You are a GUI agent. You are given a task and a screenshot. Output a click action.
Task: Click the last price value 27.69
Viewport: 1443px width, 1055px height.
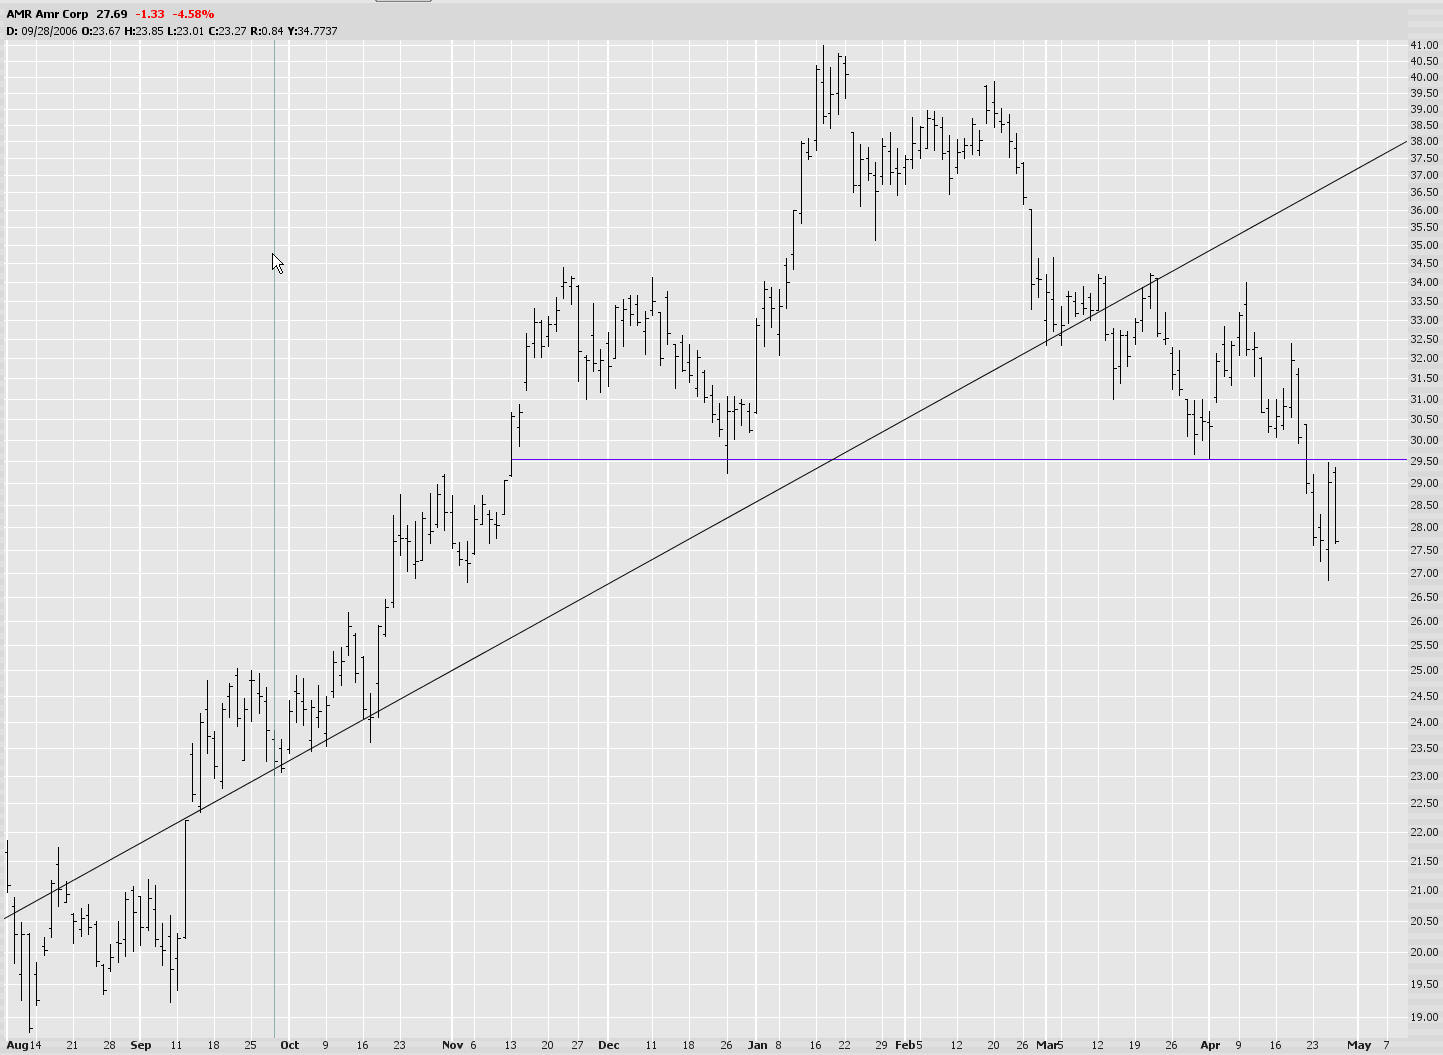click(x=112, y=14)
